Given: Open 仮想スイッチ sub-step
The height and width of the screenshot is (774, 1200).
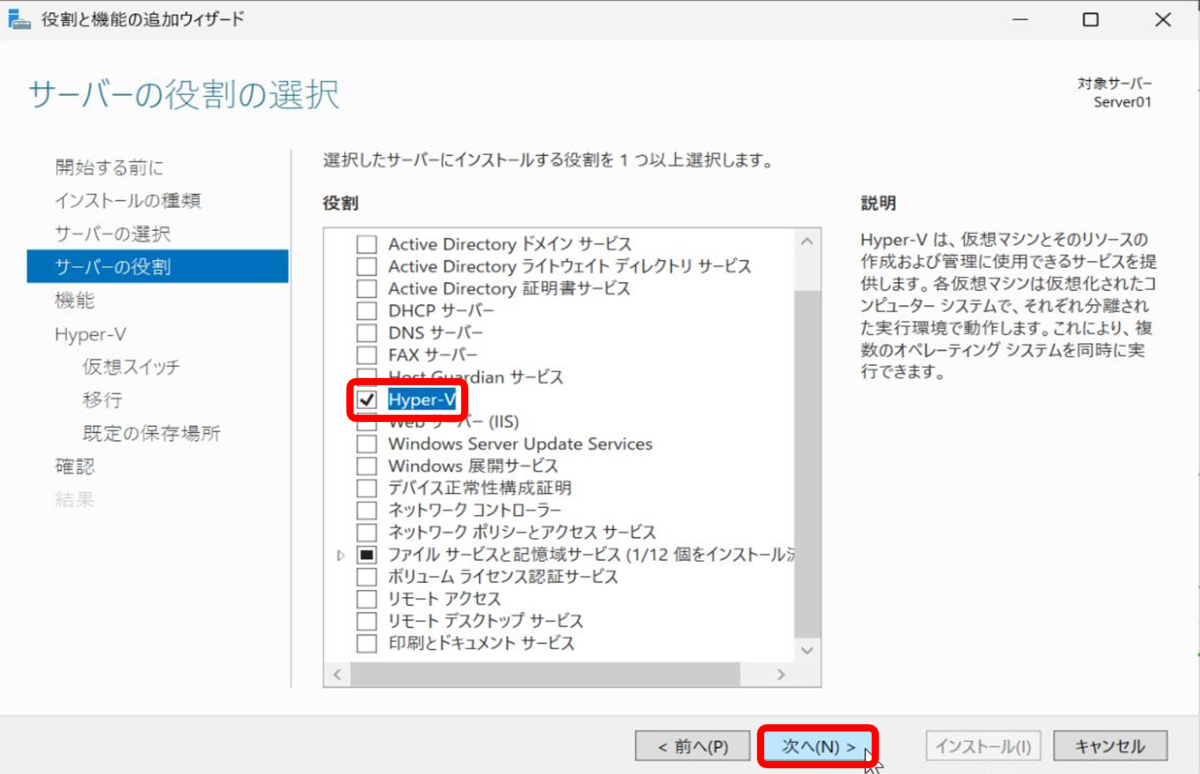Looking at the screenshot, I should pyautogui.click(x=131, y=367).
